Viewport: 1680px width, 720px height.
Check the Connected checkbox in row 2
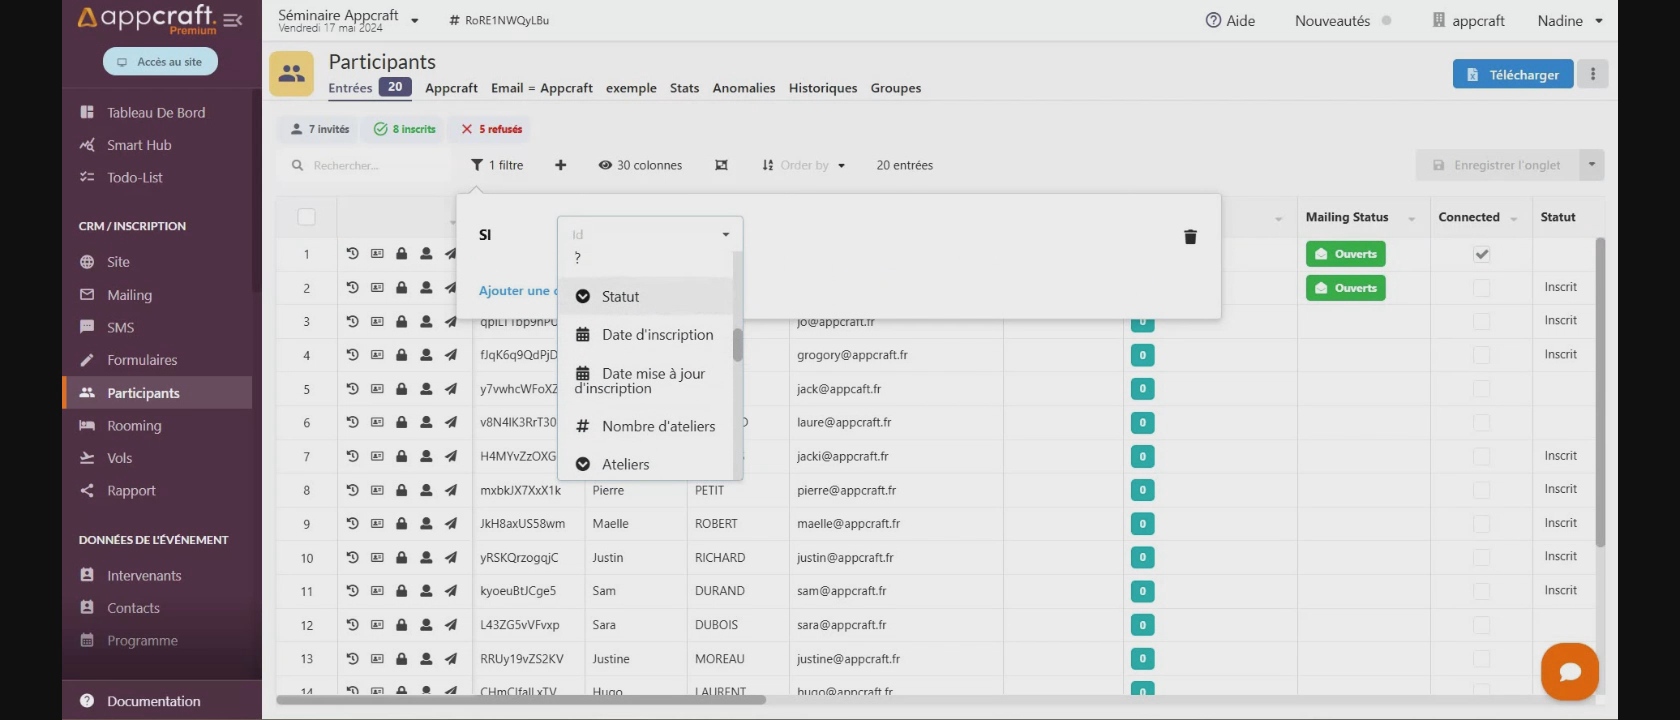click(x=1481, y=288)
